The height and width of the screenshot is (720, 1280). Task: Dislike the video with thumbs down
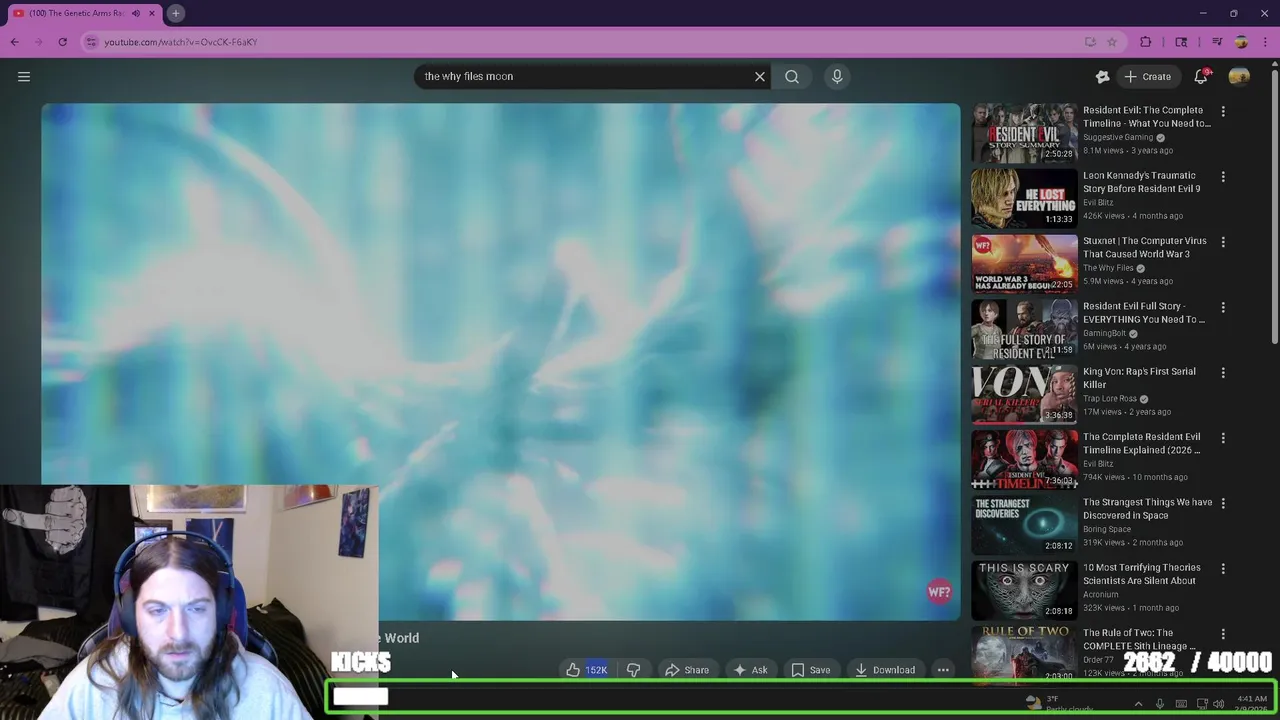click(x=633, y=670)
